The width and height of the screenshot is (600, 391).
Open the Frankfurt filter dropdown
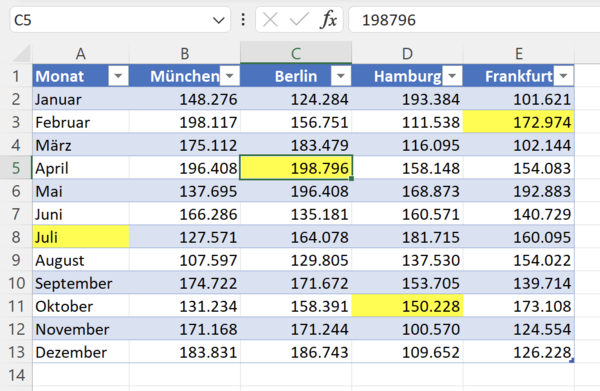pyautogui.click(x=563, y=76)
